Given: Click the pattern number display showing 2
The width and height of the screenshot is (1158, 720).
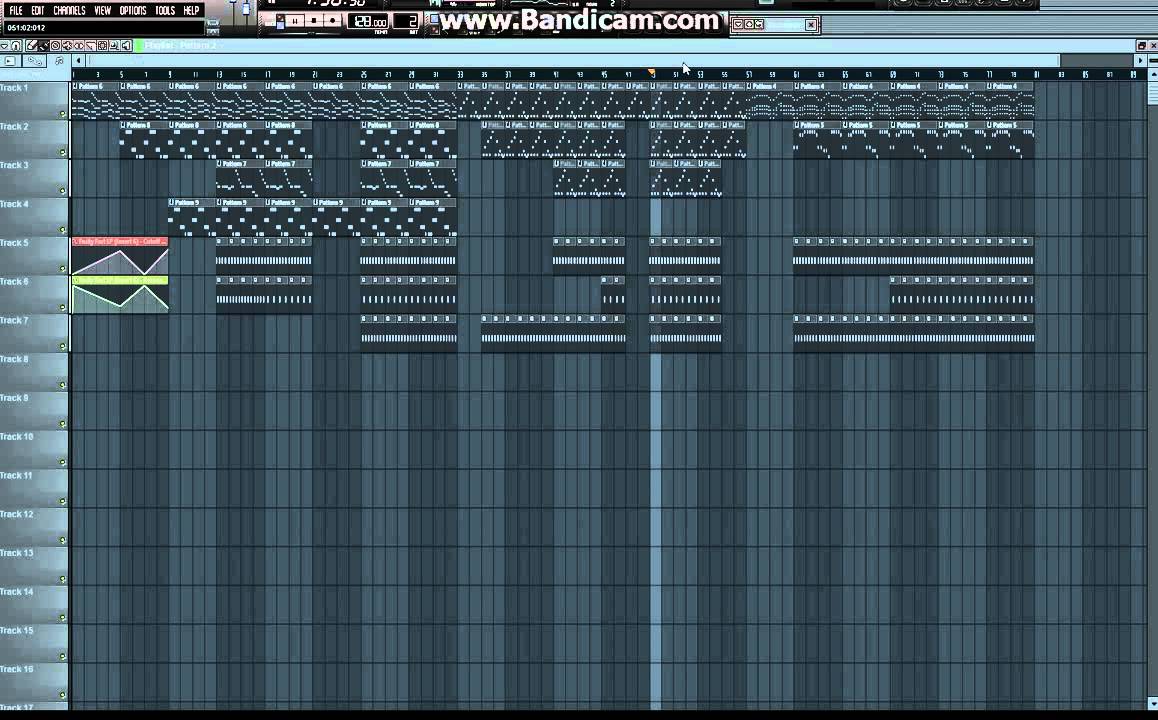Looking at the screenshot, I should click(407, 21).
